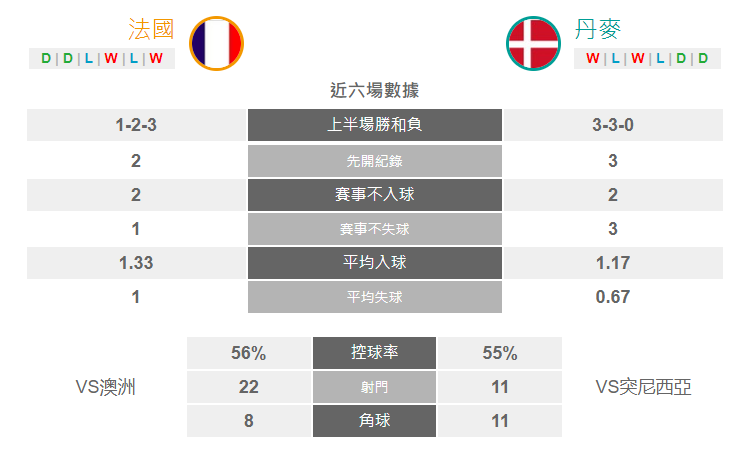Click Denmark's 3-3-0 first-half record
The image size is (747, 454).
pyautogui.click(x=613, y=125)
